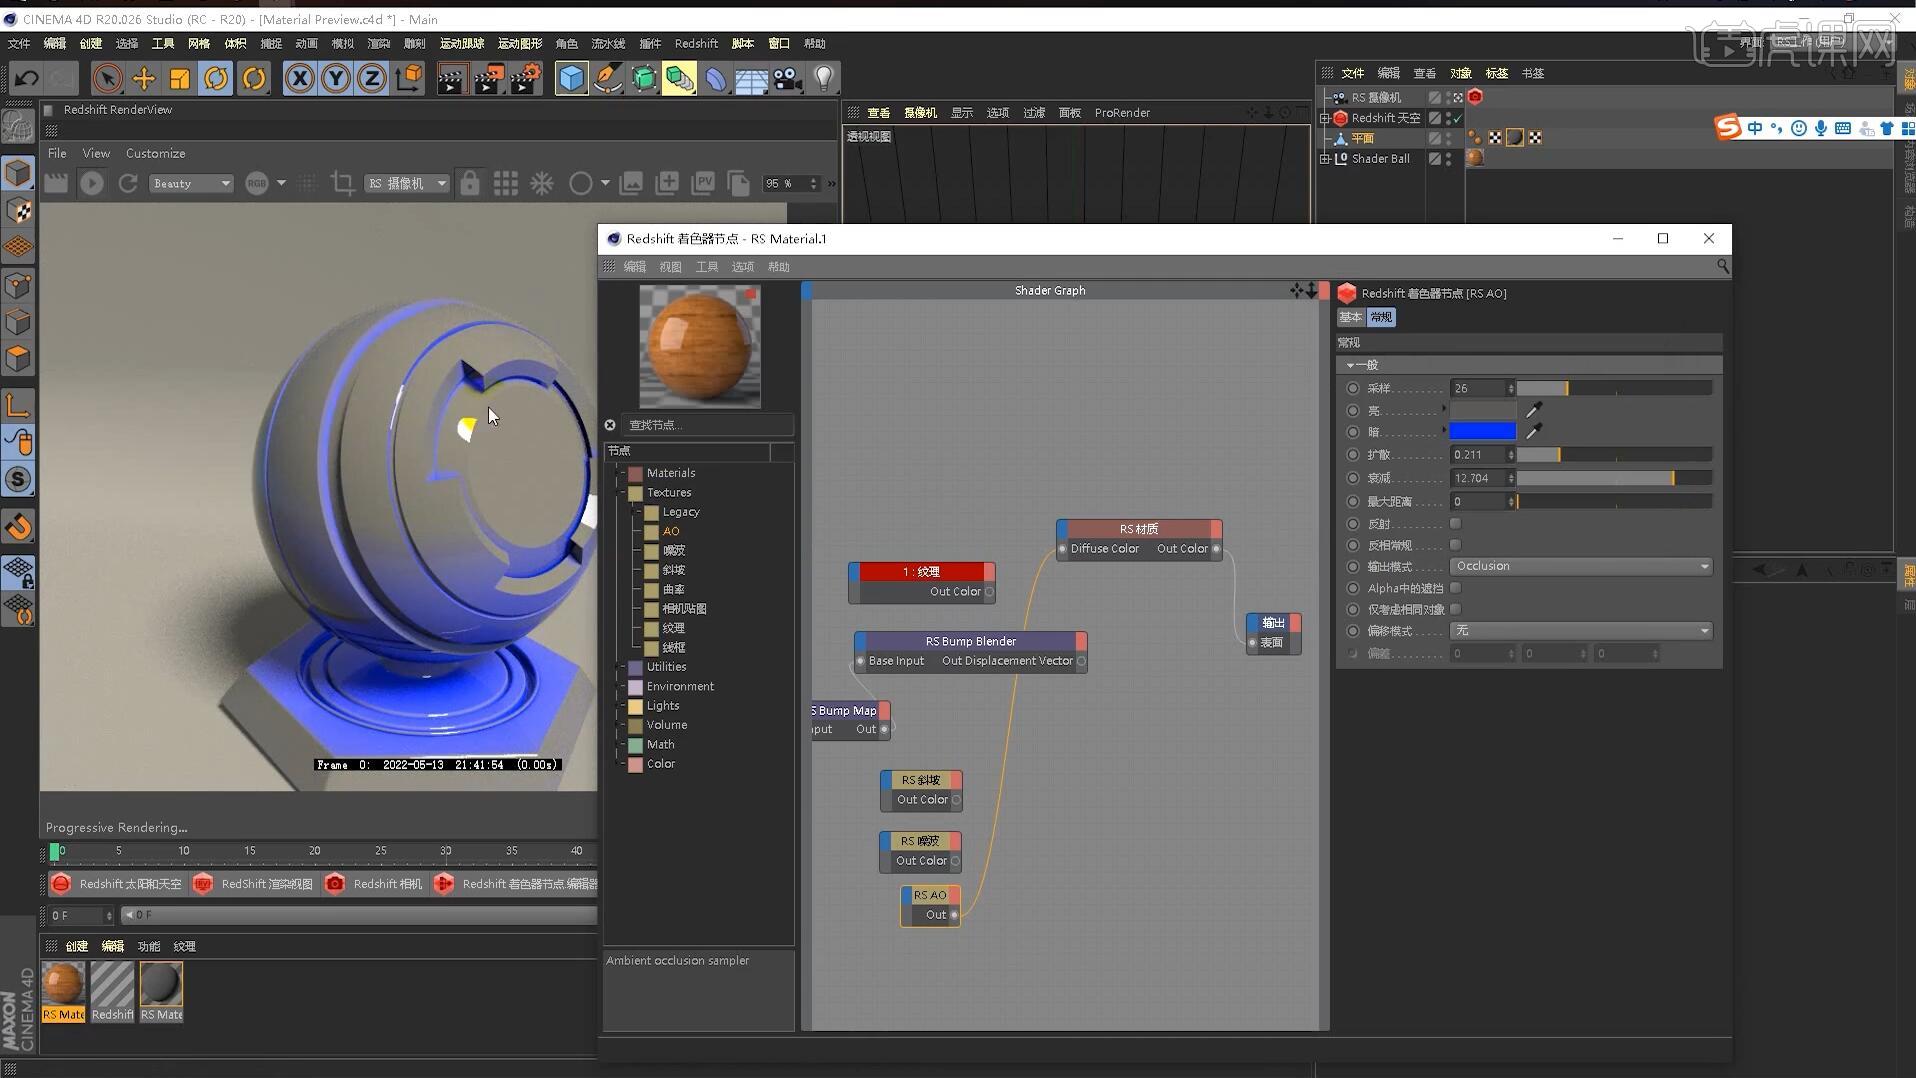Open the Beauty AOV dropdown in RenderView

pos(190,183)
